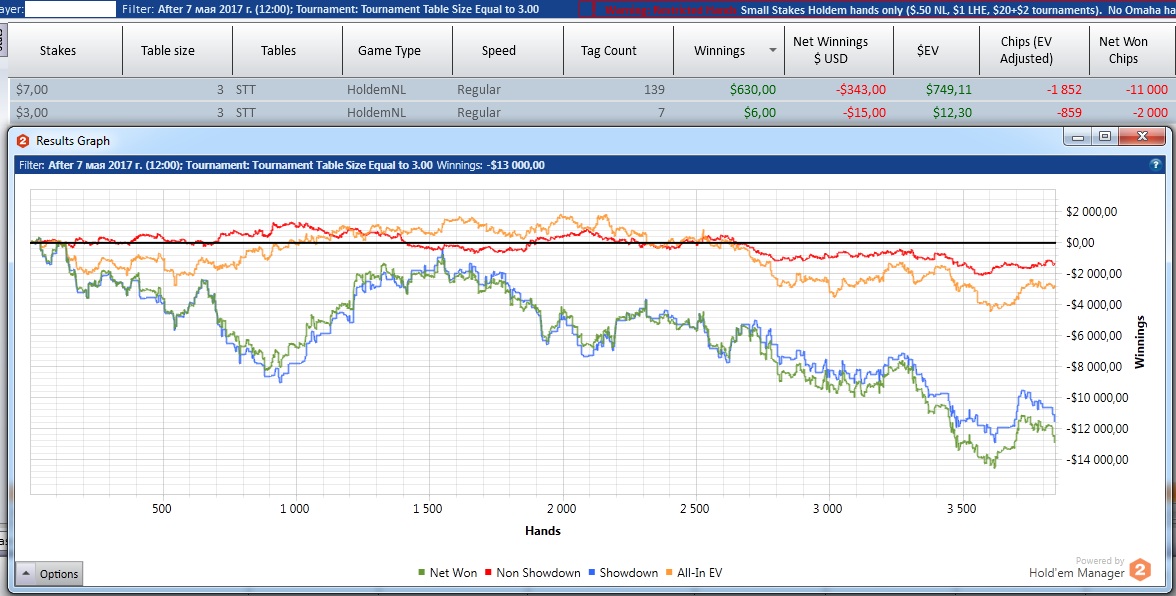Click the Winnings column sort arrow
Screen dimensions: 1176x596
(x=772, y=51)
